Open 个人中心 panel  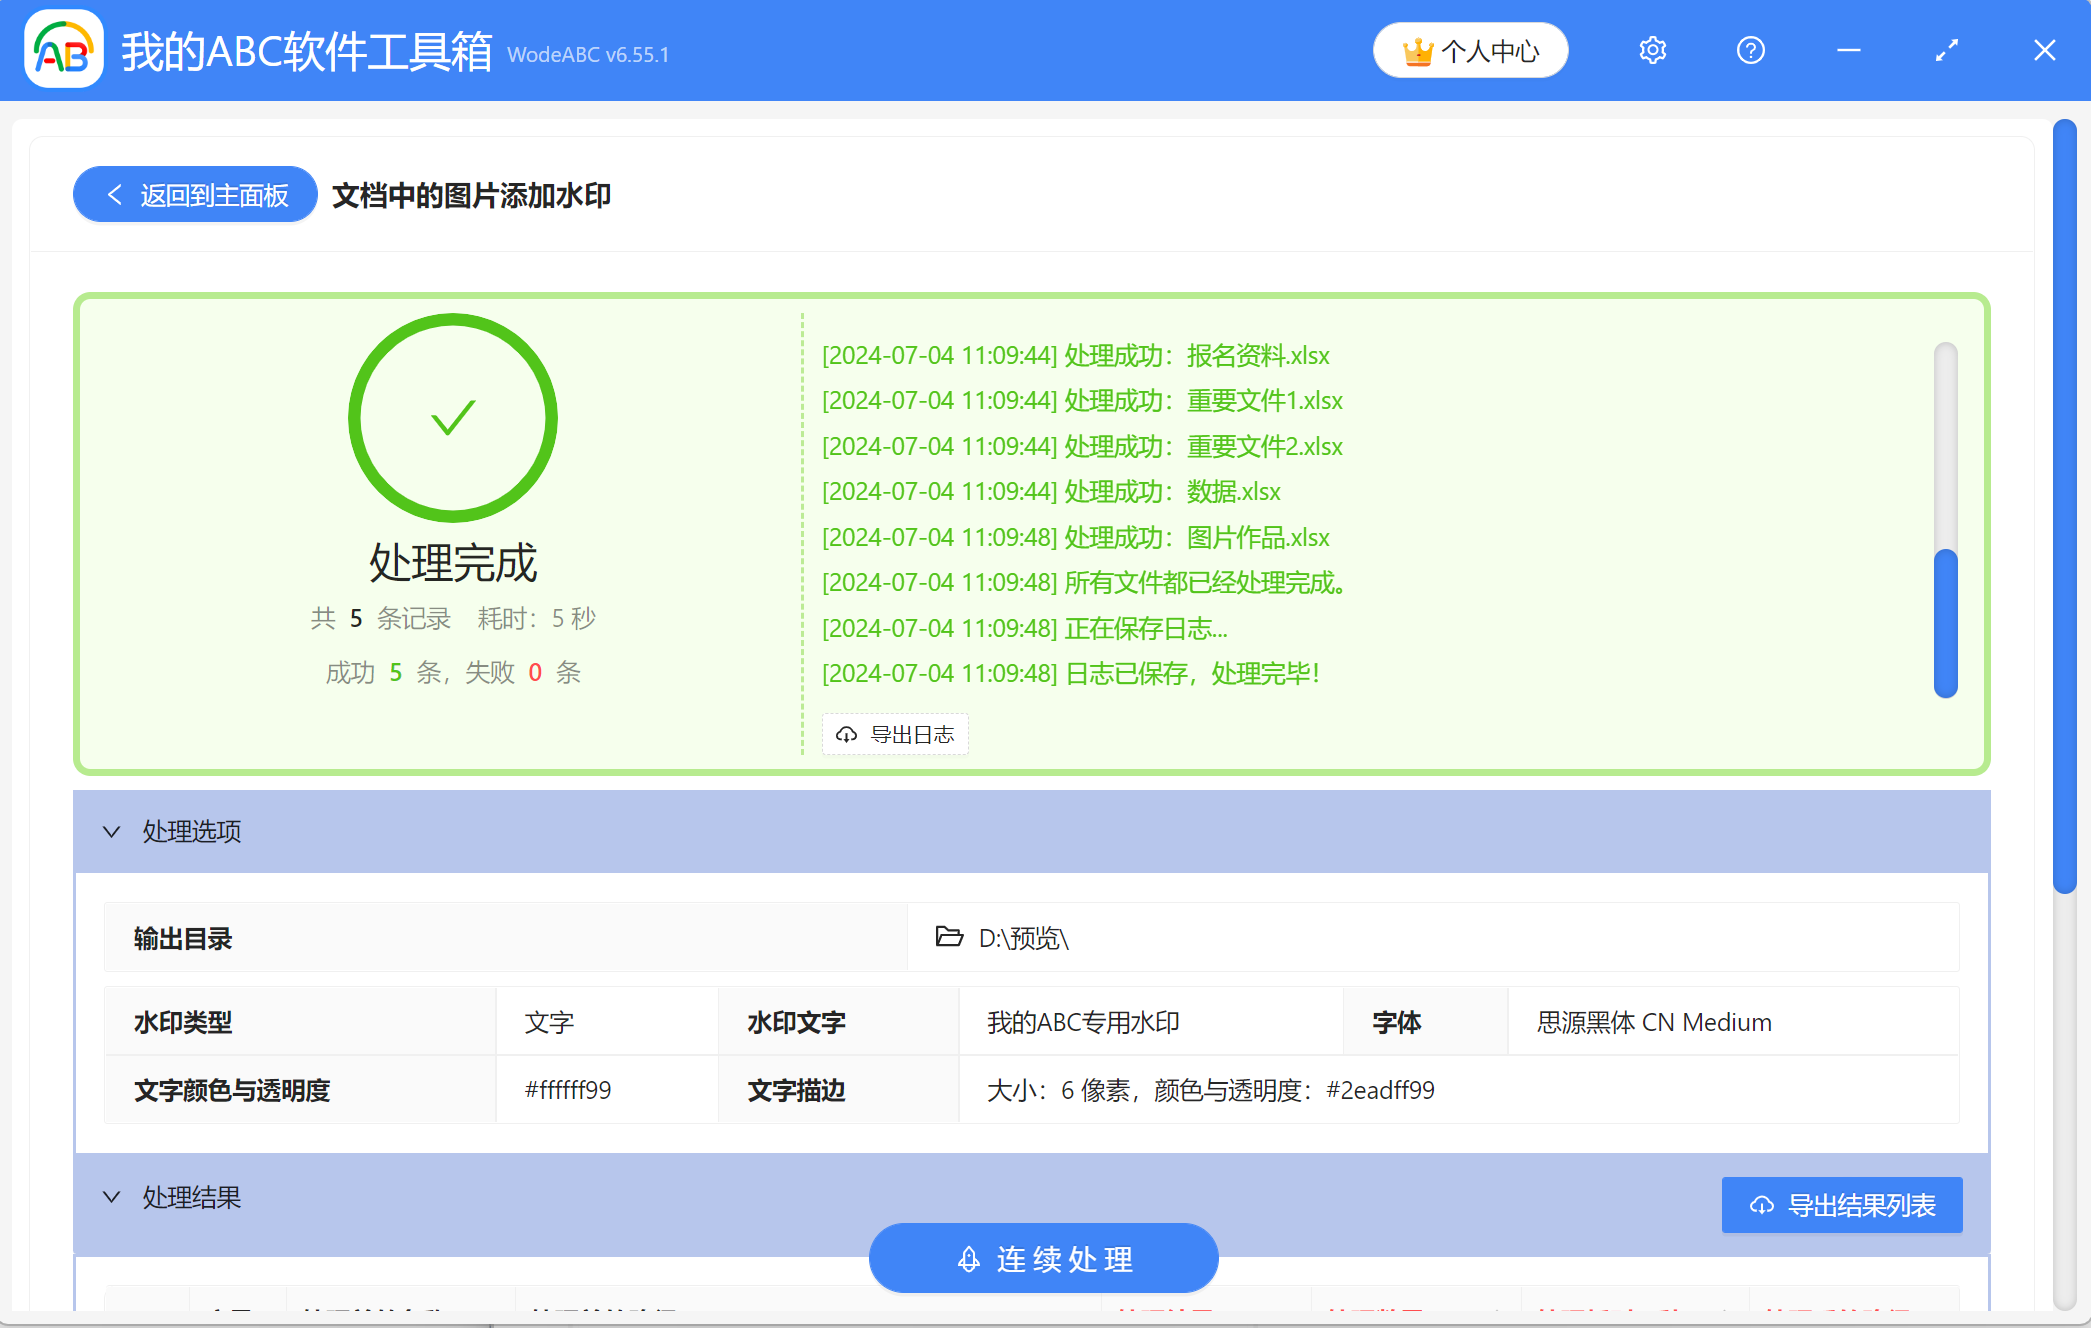pos(1470,50)
